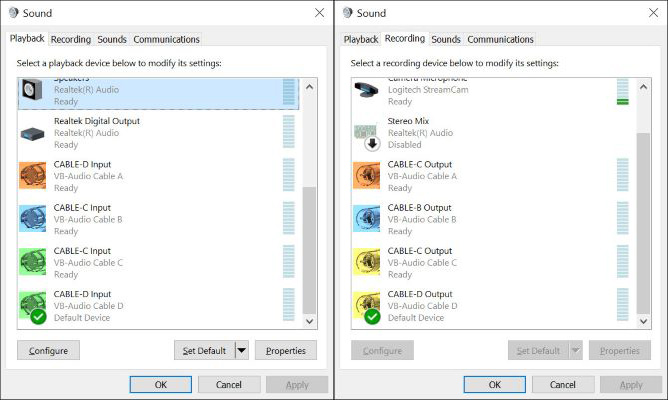Click the "VB-Audio Cable C" text in recording list
Screen dimensions: 668x400
[x=422, y=263]
